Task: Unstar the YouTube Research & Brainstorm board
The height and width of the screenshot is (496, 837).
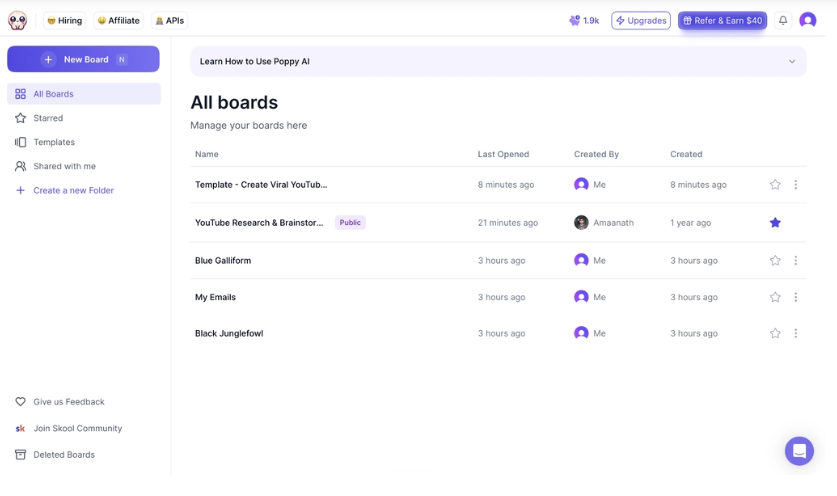Action: click(775, 223)
